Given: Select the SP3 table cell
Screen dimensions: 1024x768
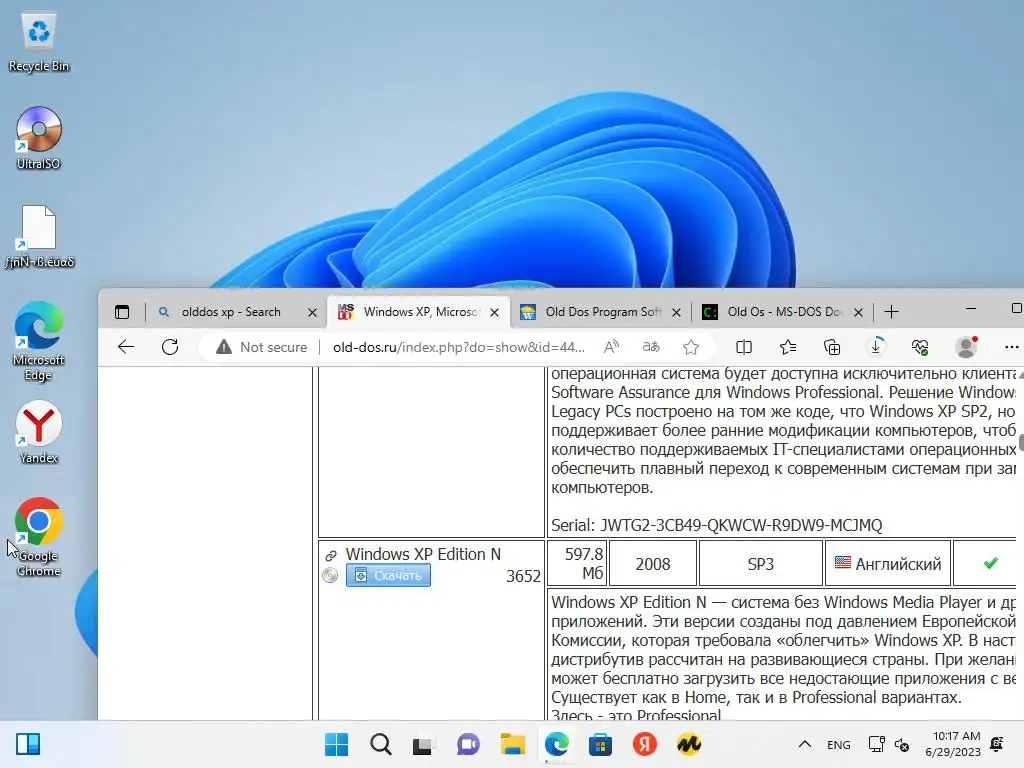Looking at the screenshot, I should 760,564.
